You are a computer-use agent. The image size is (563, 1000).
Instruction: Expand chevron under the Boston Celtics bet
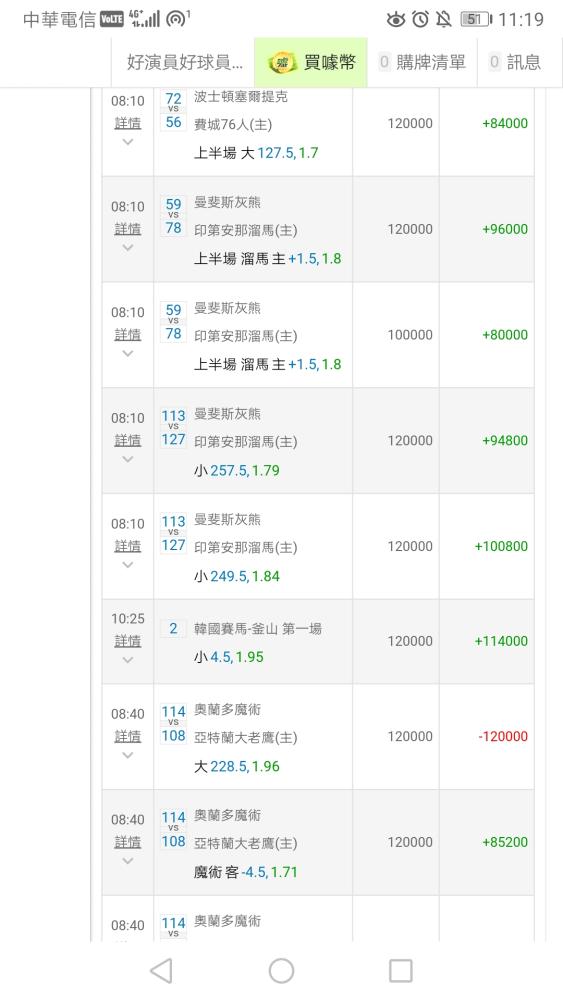pos(128,142)
